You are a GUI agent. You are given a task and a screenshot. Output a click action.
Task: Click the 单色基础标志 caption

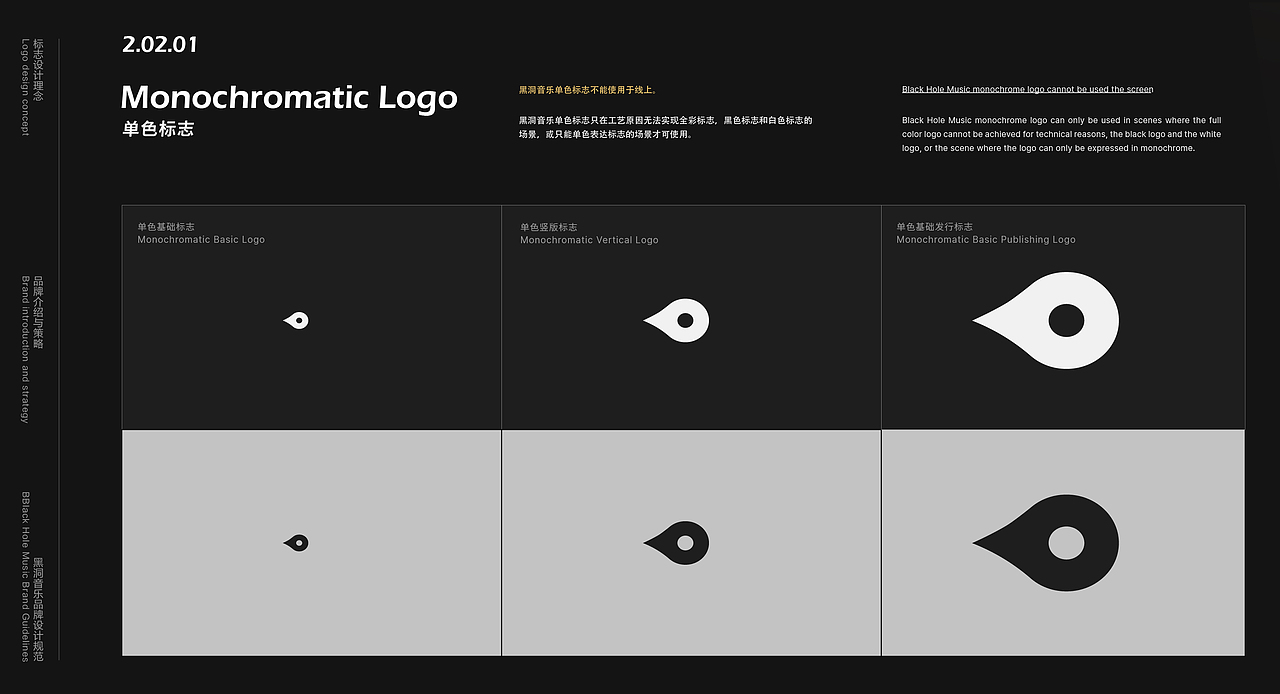pos(166,227)
